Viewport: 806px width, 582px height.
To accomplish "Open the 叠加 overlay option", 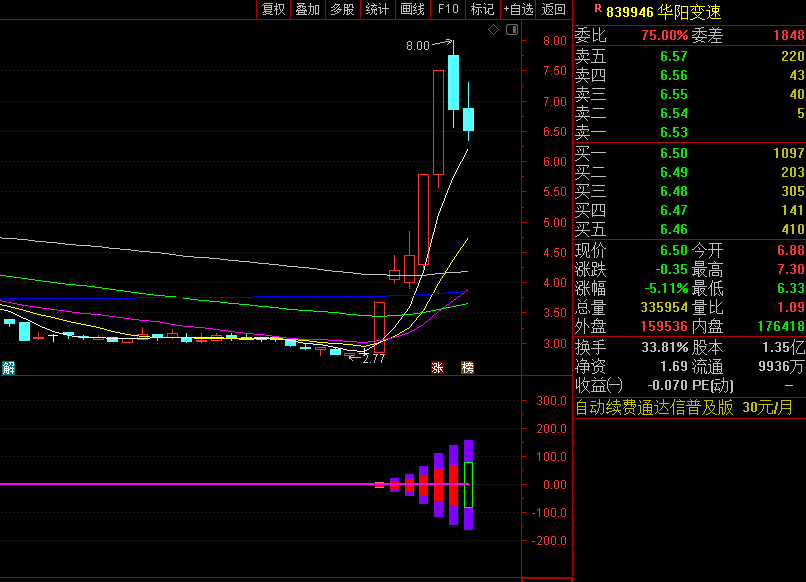I will pos(308,9).
